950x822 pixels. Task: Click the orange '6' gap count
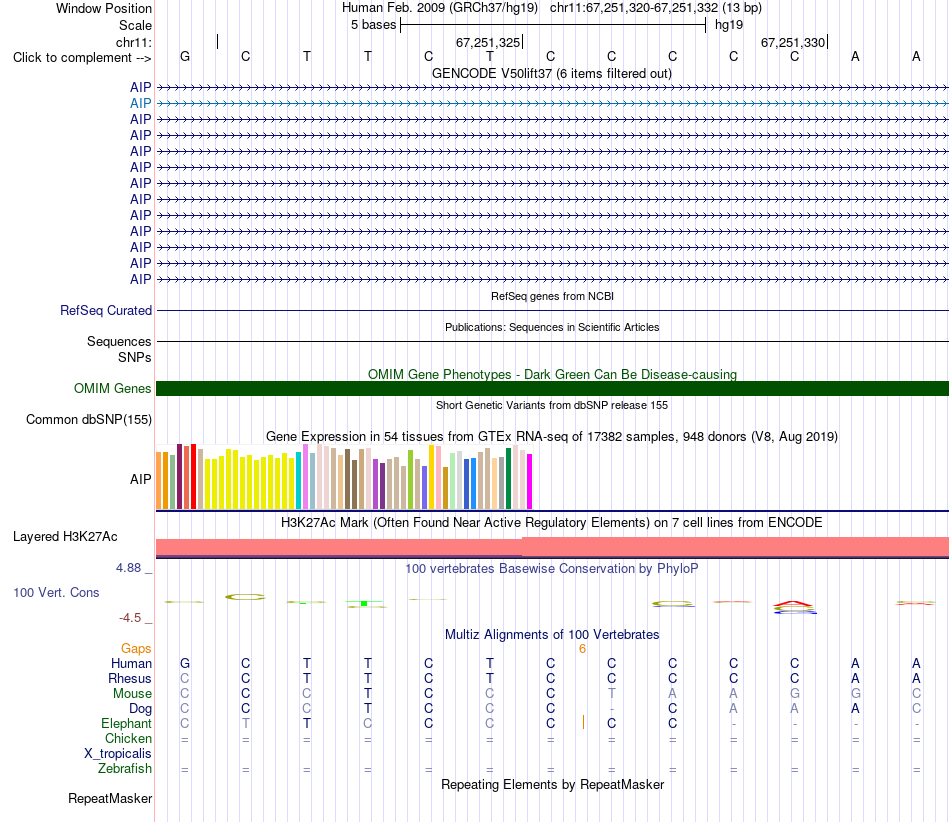(x=582, y=649)
